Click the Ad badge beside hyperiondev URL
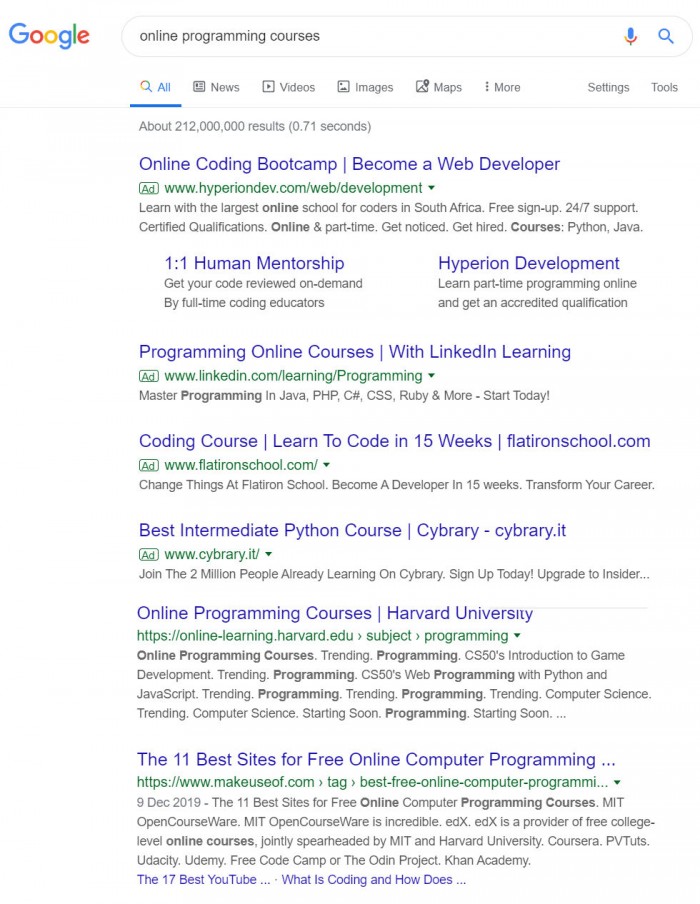The height and width of the screenshot is (904, 700). (149, 188)
